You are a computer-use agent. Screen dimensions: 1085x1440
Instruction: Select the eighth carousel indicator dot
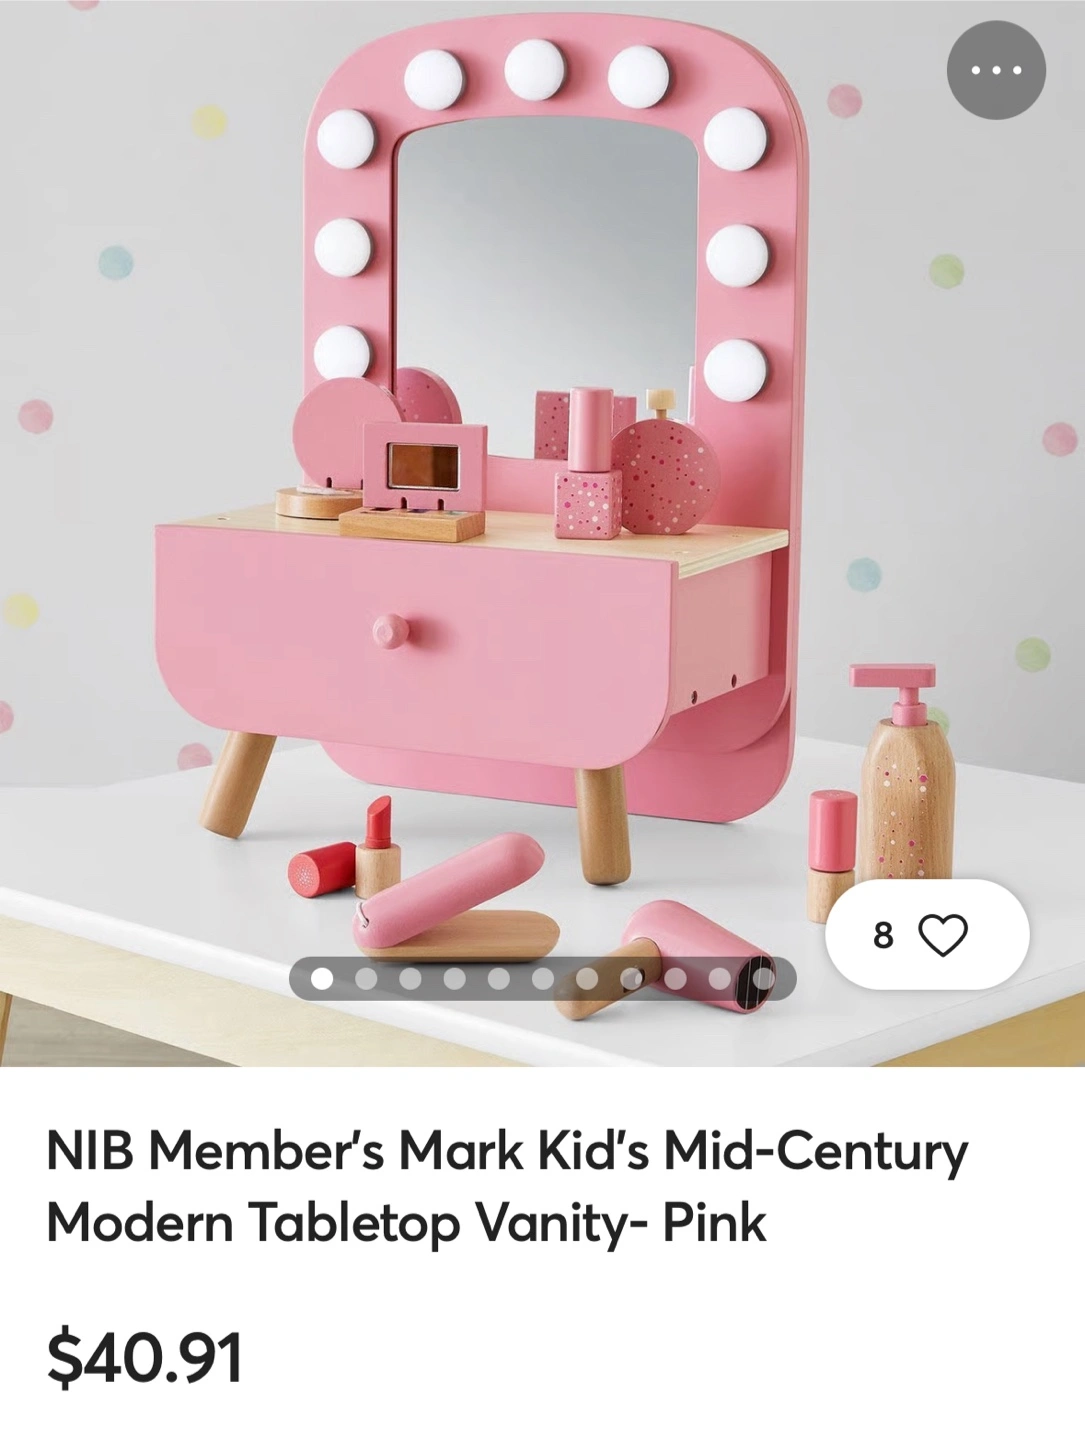click(x=631, y=978)
